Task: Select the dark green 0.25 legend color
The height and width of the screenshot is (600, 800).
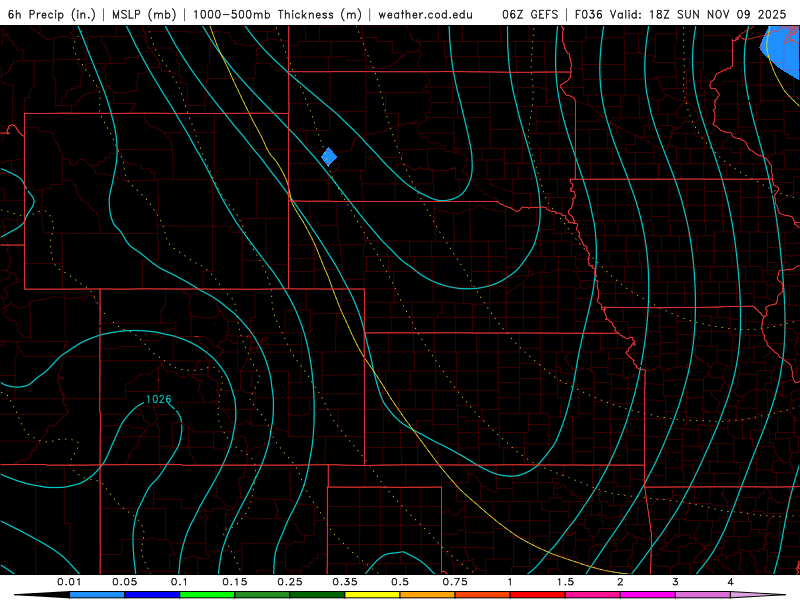Action: click(317, 595)
